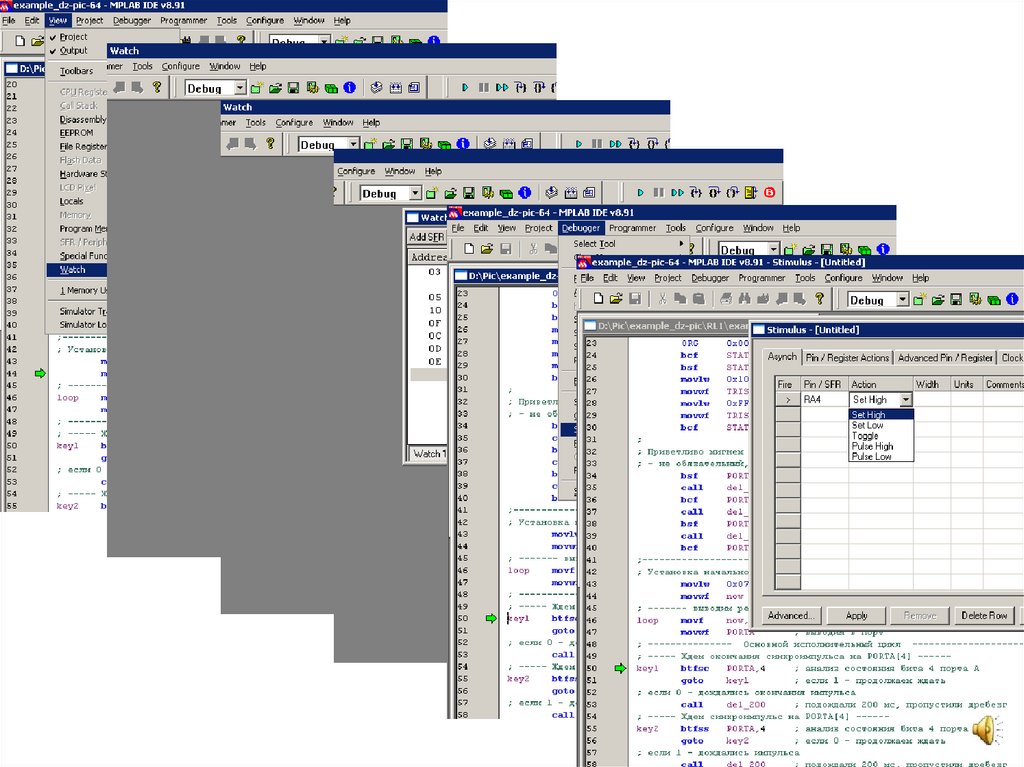Select highlighted Watch entry in View menu
The width and height of the screenshot is (1024, 767).
[76, 270]
